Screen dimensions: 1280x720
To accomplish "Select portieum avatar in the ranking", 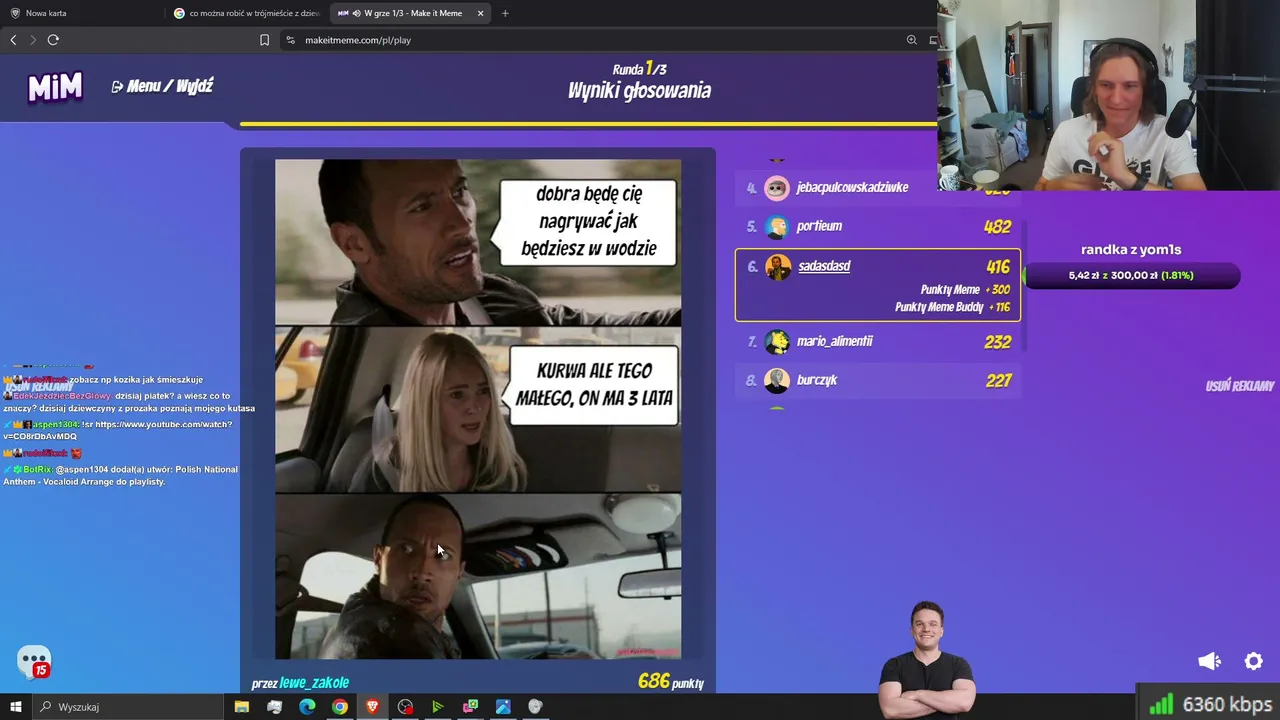I will (x=777, y=227).
